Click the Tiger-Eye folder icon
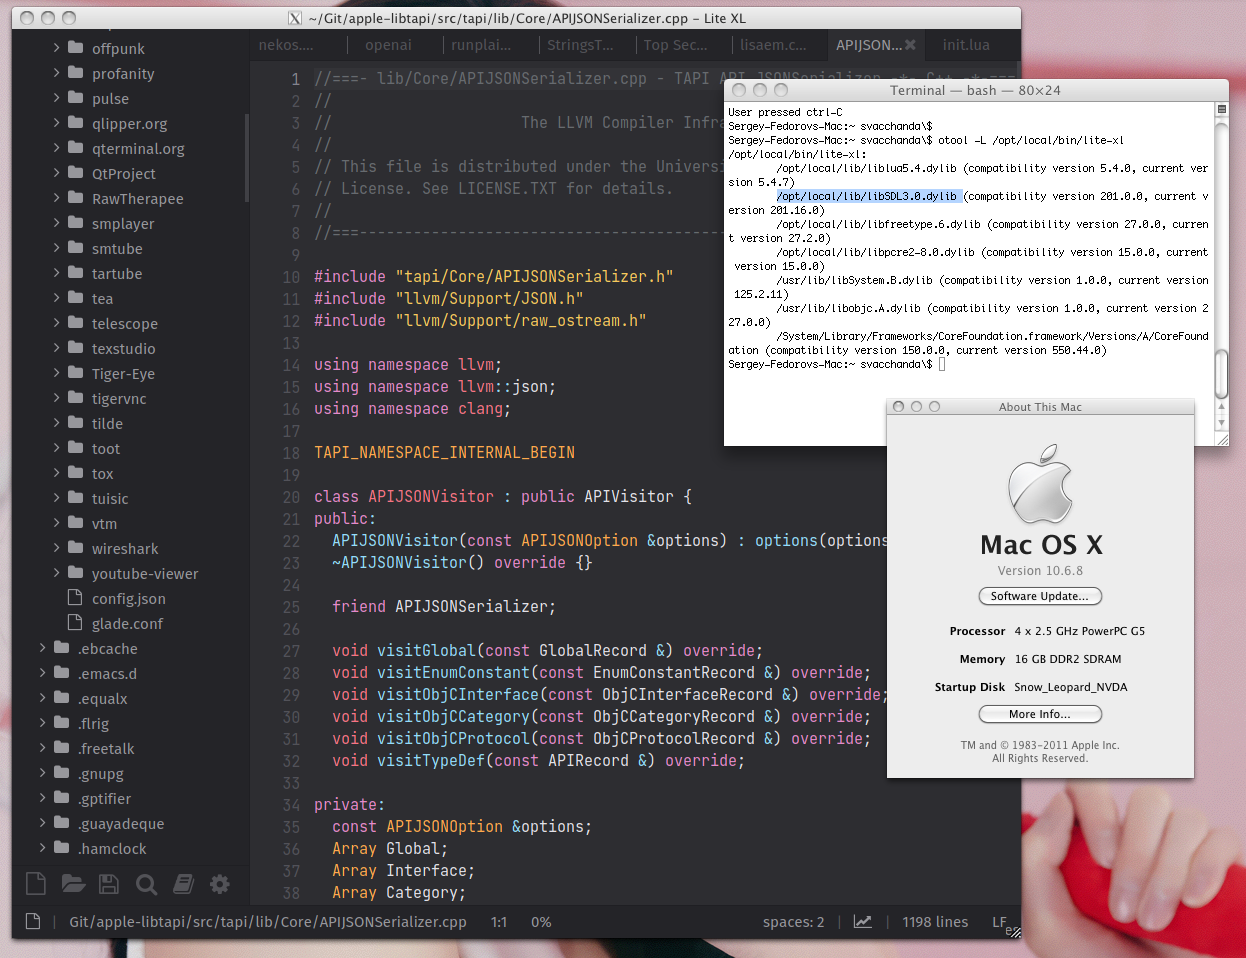1246x958 pixels. [x=76, y=373]
